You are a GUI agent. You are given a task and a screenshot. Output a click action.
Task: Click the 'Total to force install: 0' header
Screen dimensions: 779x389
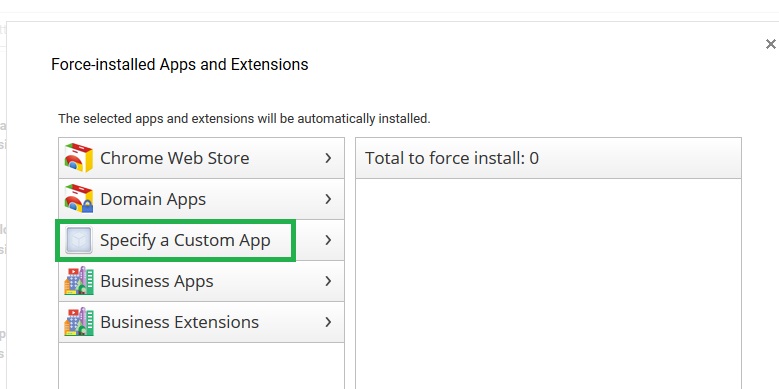[548, 158]
